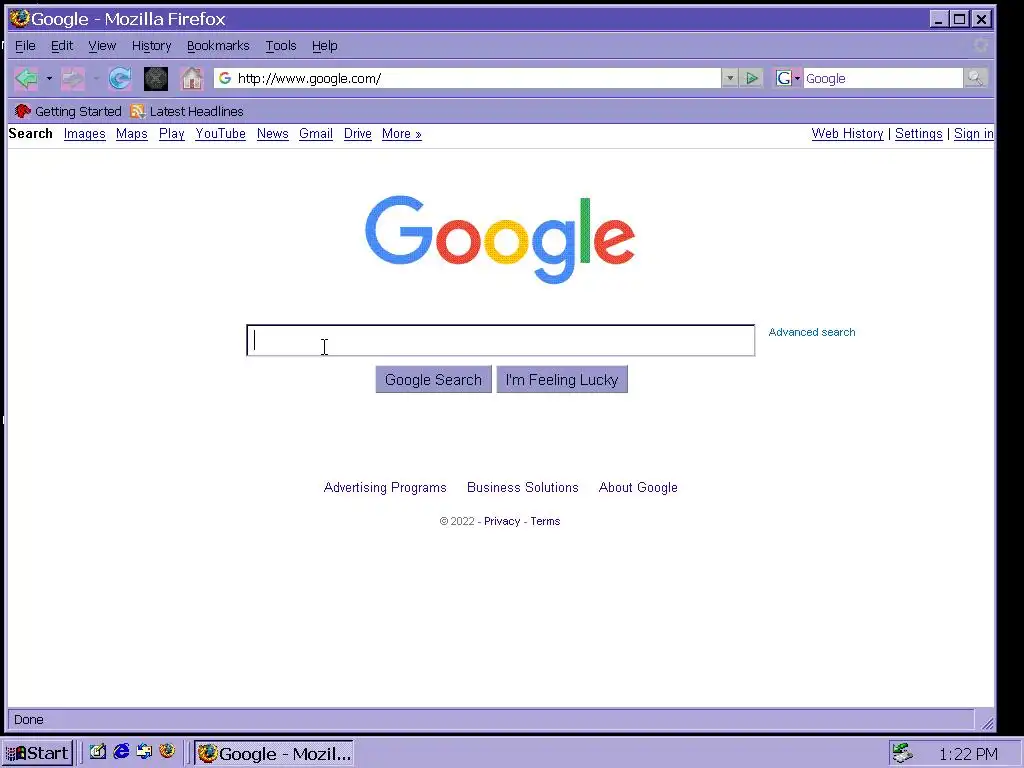Launch Firefox from the quick launch bar

(x=167, y=752)
